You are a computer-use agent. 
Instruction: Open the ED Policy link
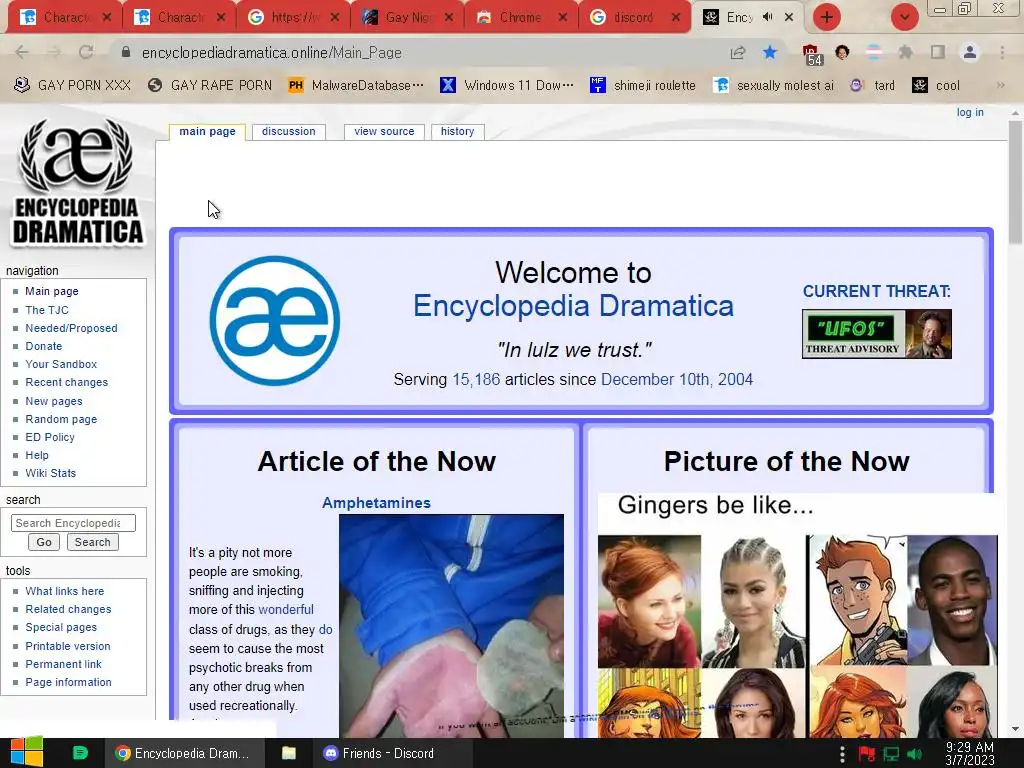(50, 437)
